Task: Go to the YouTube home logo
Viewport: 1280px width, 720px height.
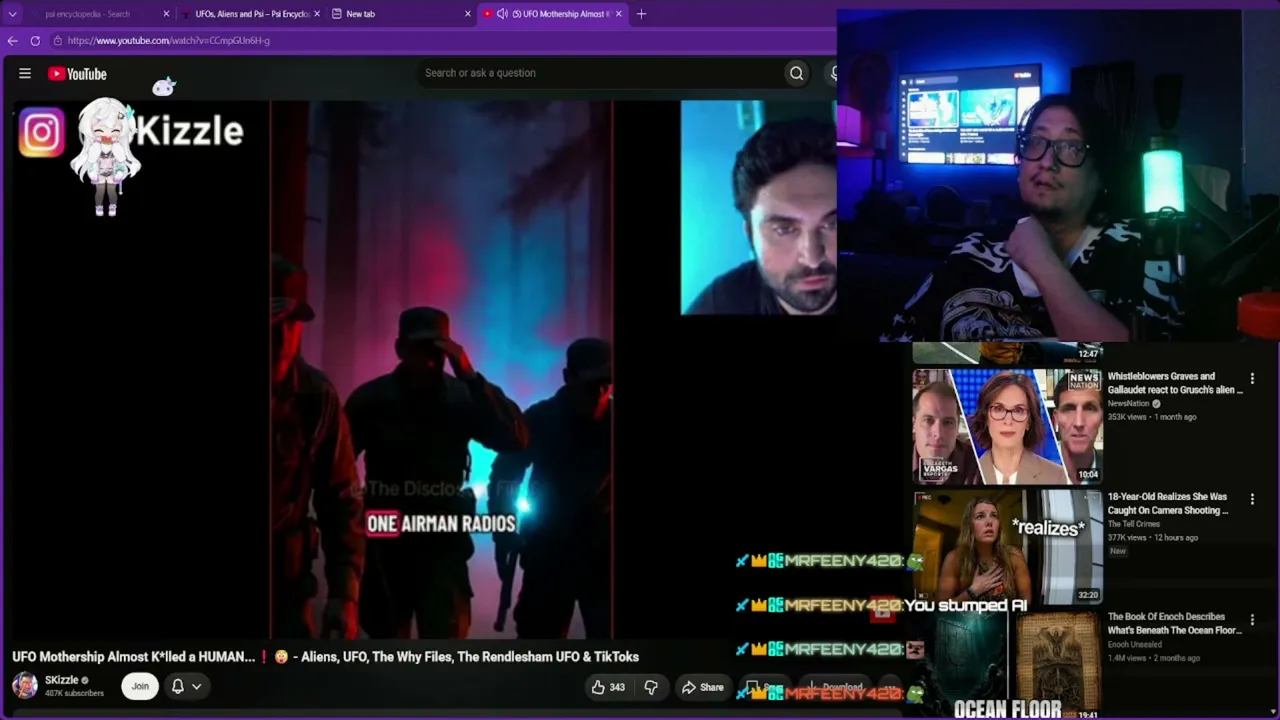Action: pos(77,74)
